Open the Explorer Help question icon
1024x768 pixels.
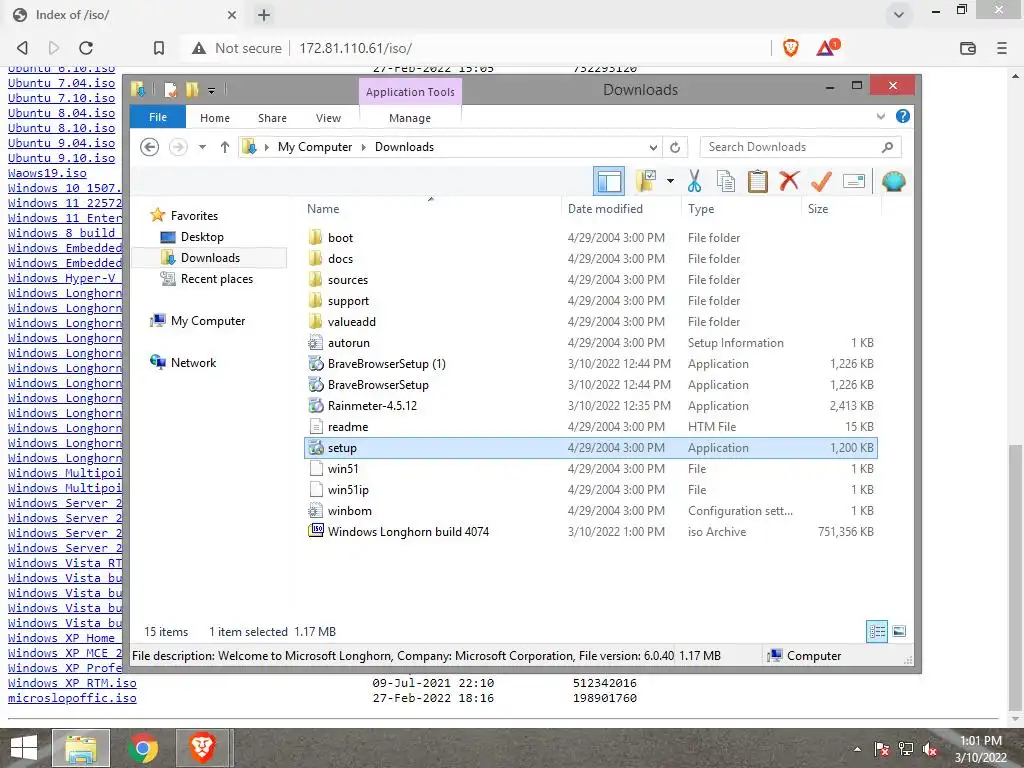point(903,116)
